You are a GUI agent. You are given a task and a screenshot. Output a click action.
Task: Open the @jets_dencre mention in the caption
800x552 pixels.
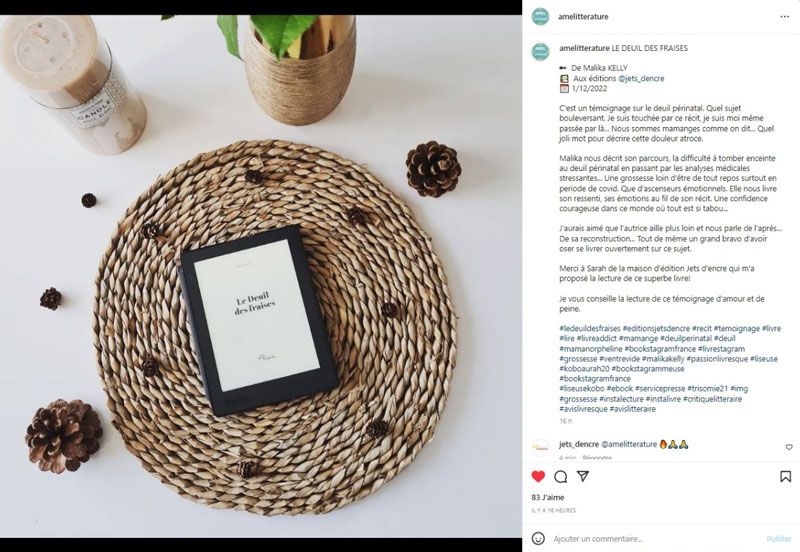pos(641,79)
